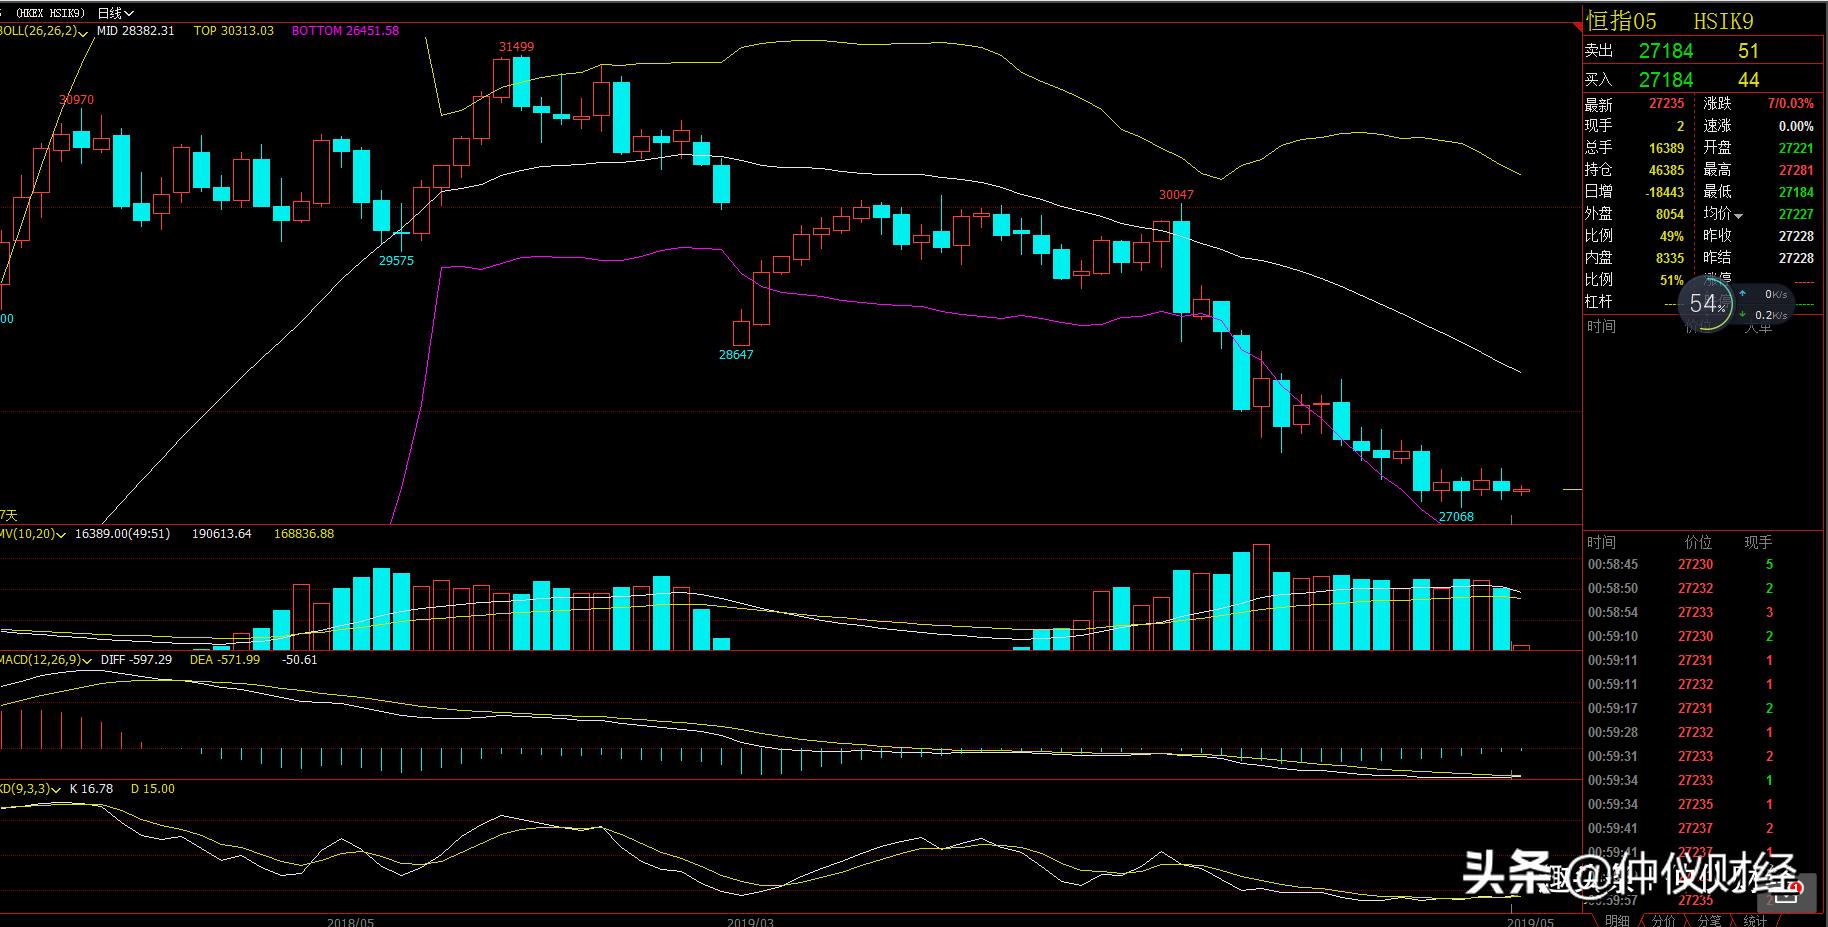The width and height of the screenshot is (1828, 927).
Task: Select the 00:59:17 tick row
Action: tap(1704, 709)
